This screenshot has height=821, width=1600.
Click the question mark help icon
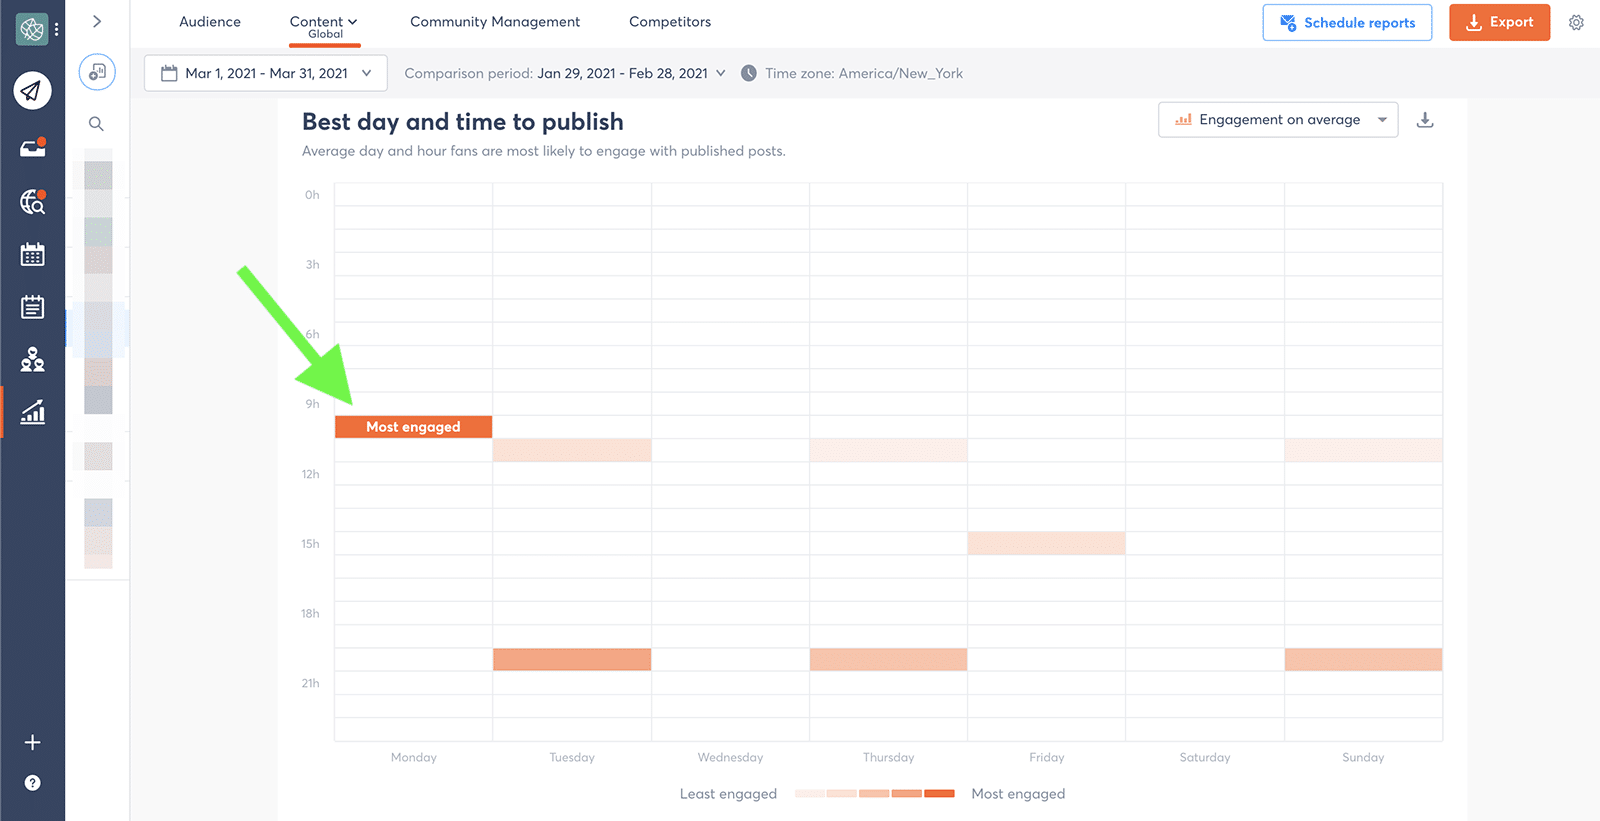click(x=32, y=783)
